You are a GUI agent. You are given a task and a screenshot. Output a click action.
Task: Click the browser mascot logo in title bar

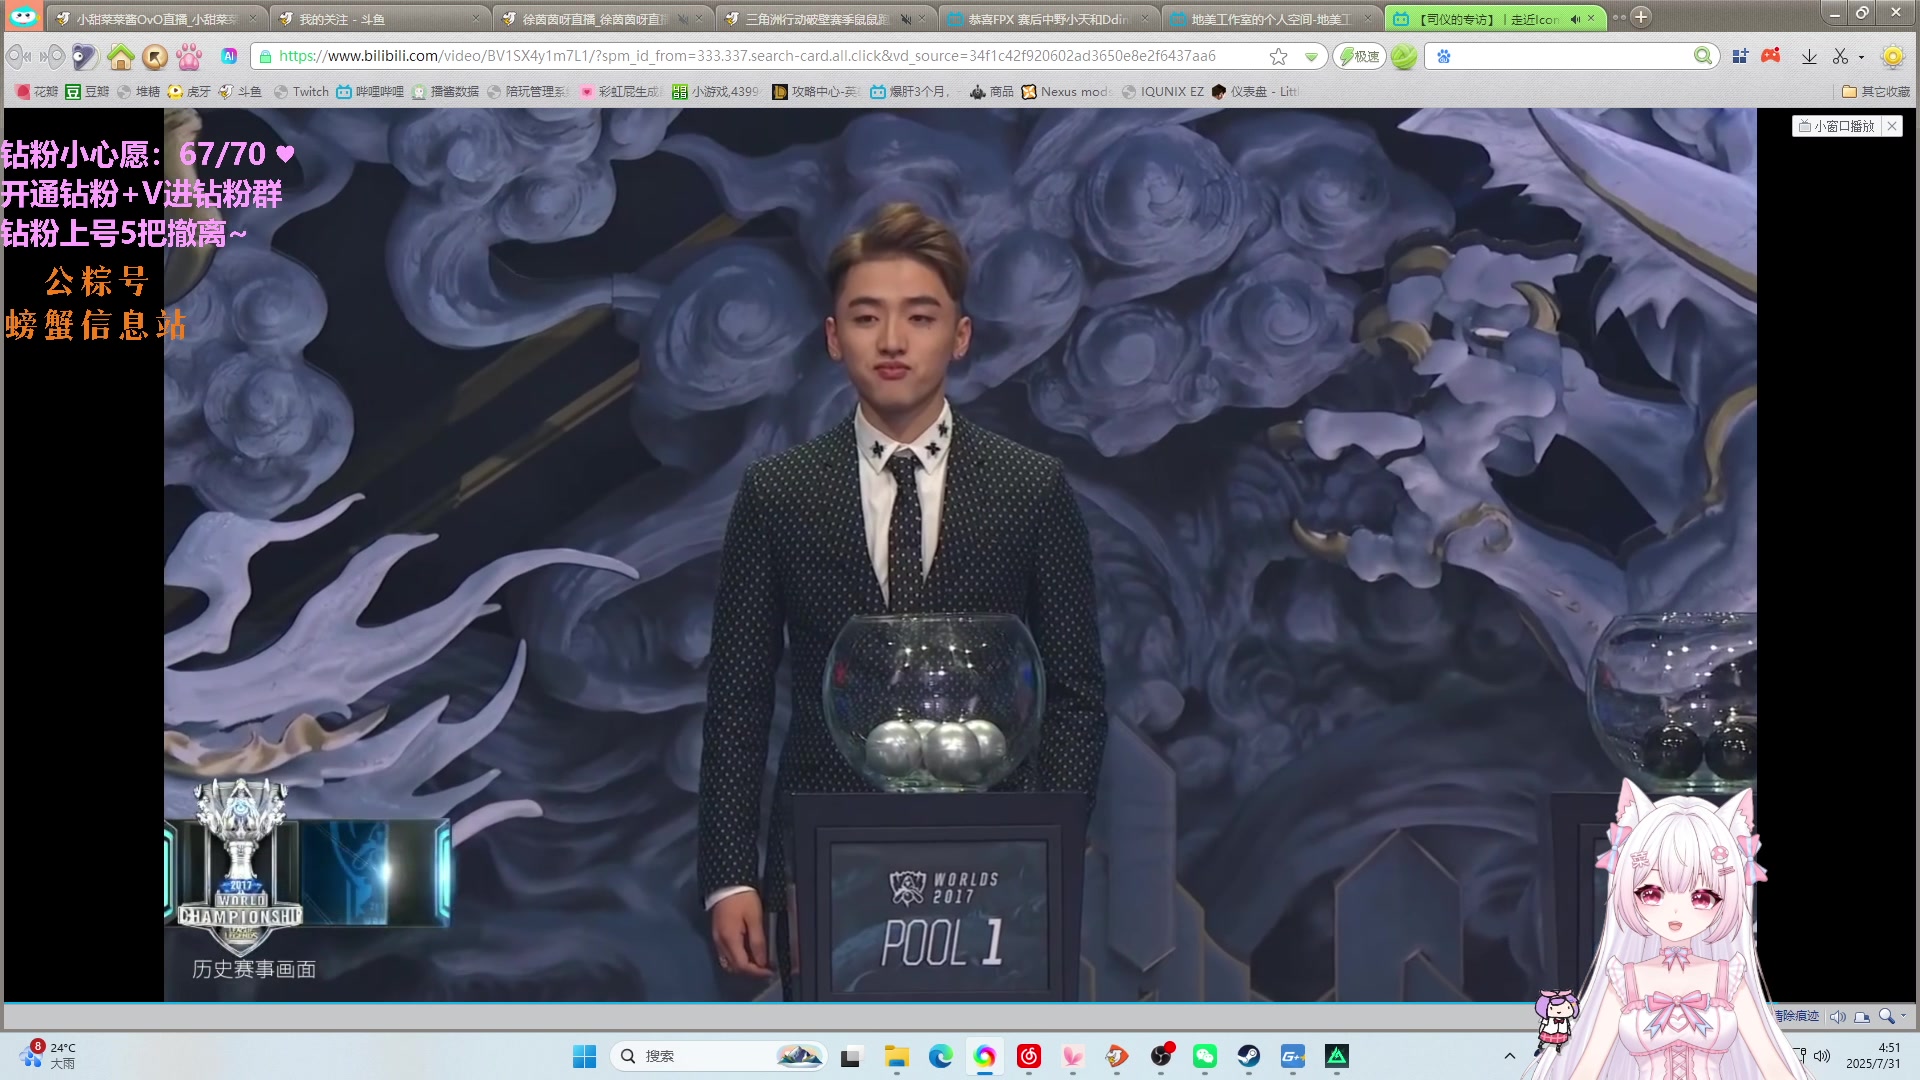[23, 16]
